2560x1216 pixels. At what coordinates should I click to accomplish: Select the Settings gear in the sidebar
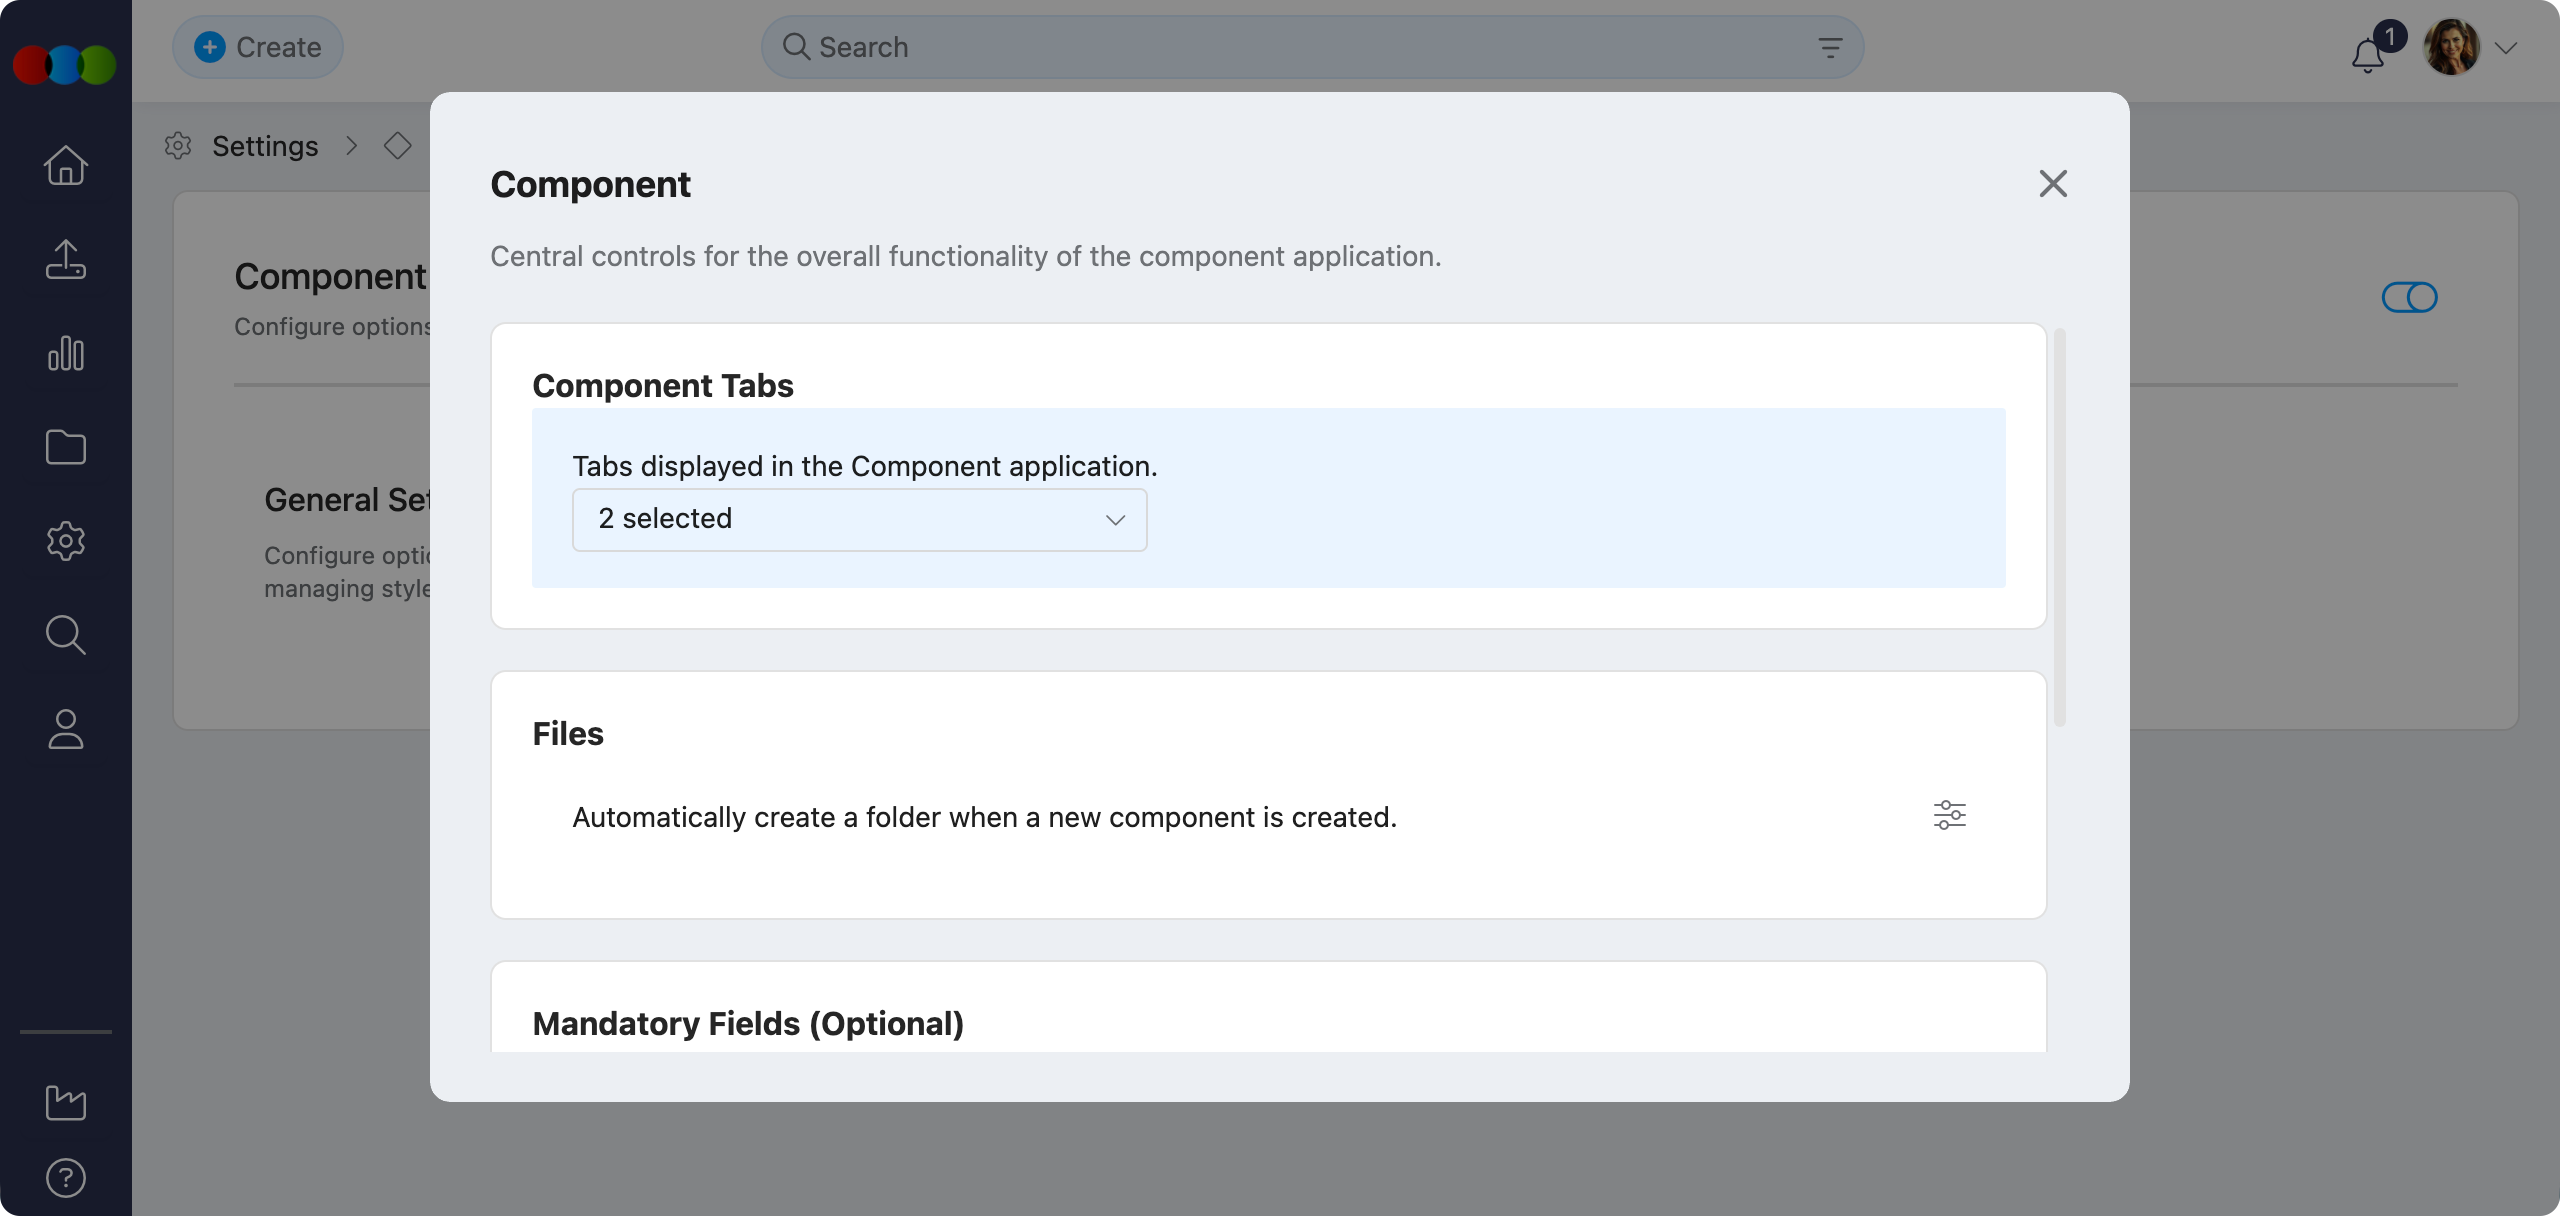tap(65, 541)
